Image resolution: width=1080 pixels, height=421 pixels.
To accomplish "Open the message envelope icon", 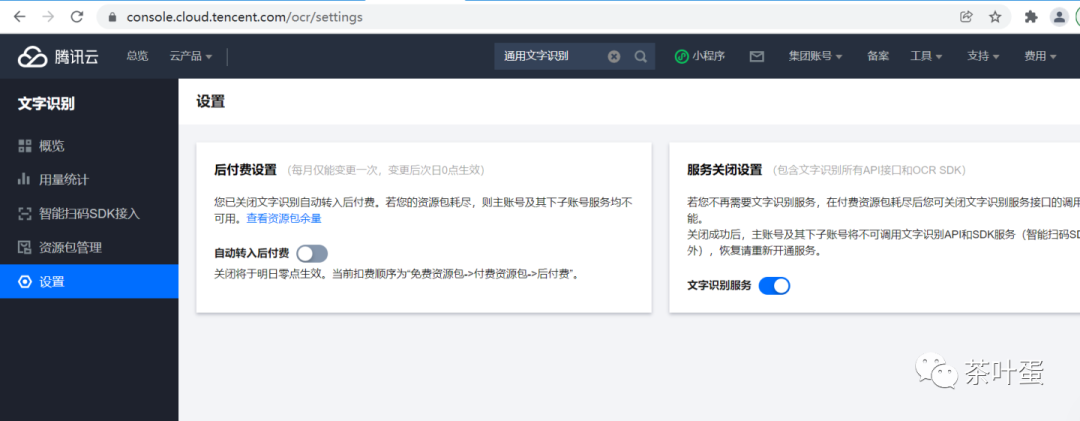I will [x=757, y=57].
